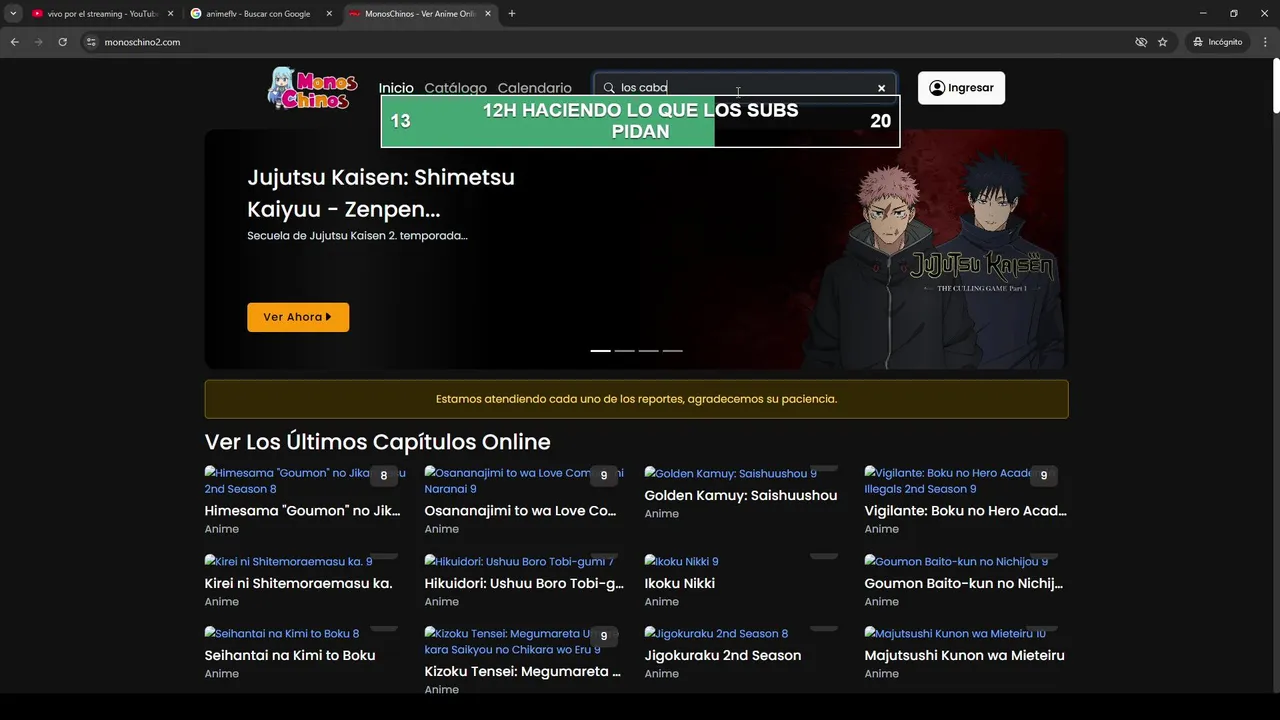
Task: Open the Jujutsu Kaisen: Shimetsu Kaiyuu banner title
Action: (x=381, y=193)
